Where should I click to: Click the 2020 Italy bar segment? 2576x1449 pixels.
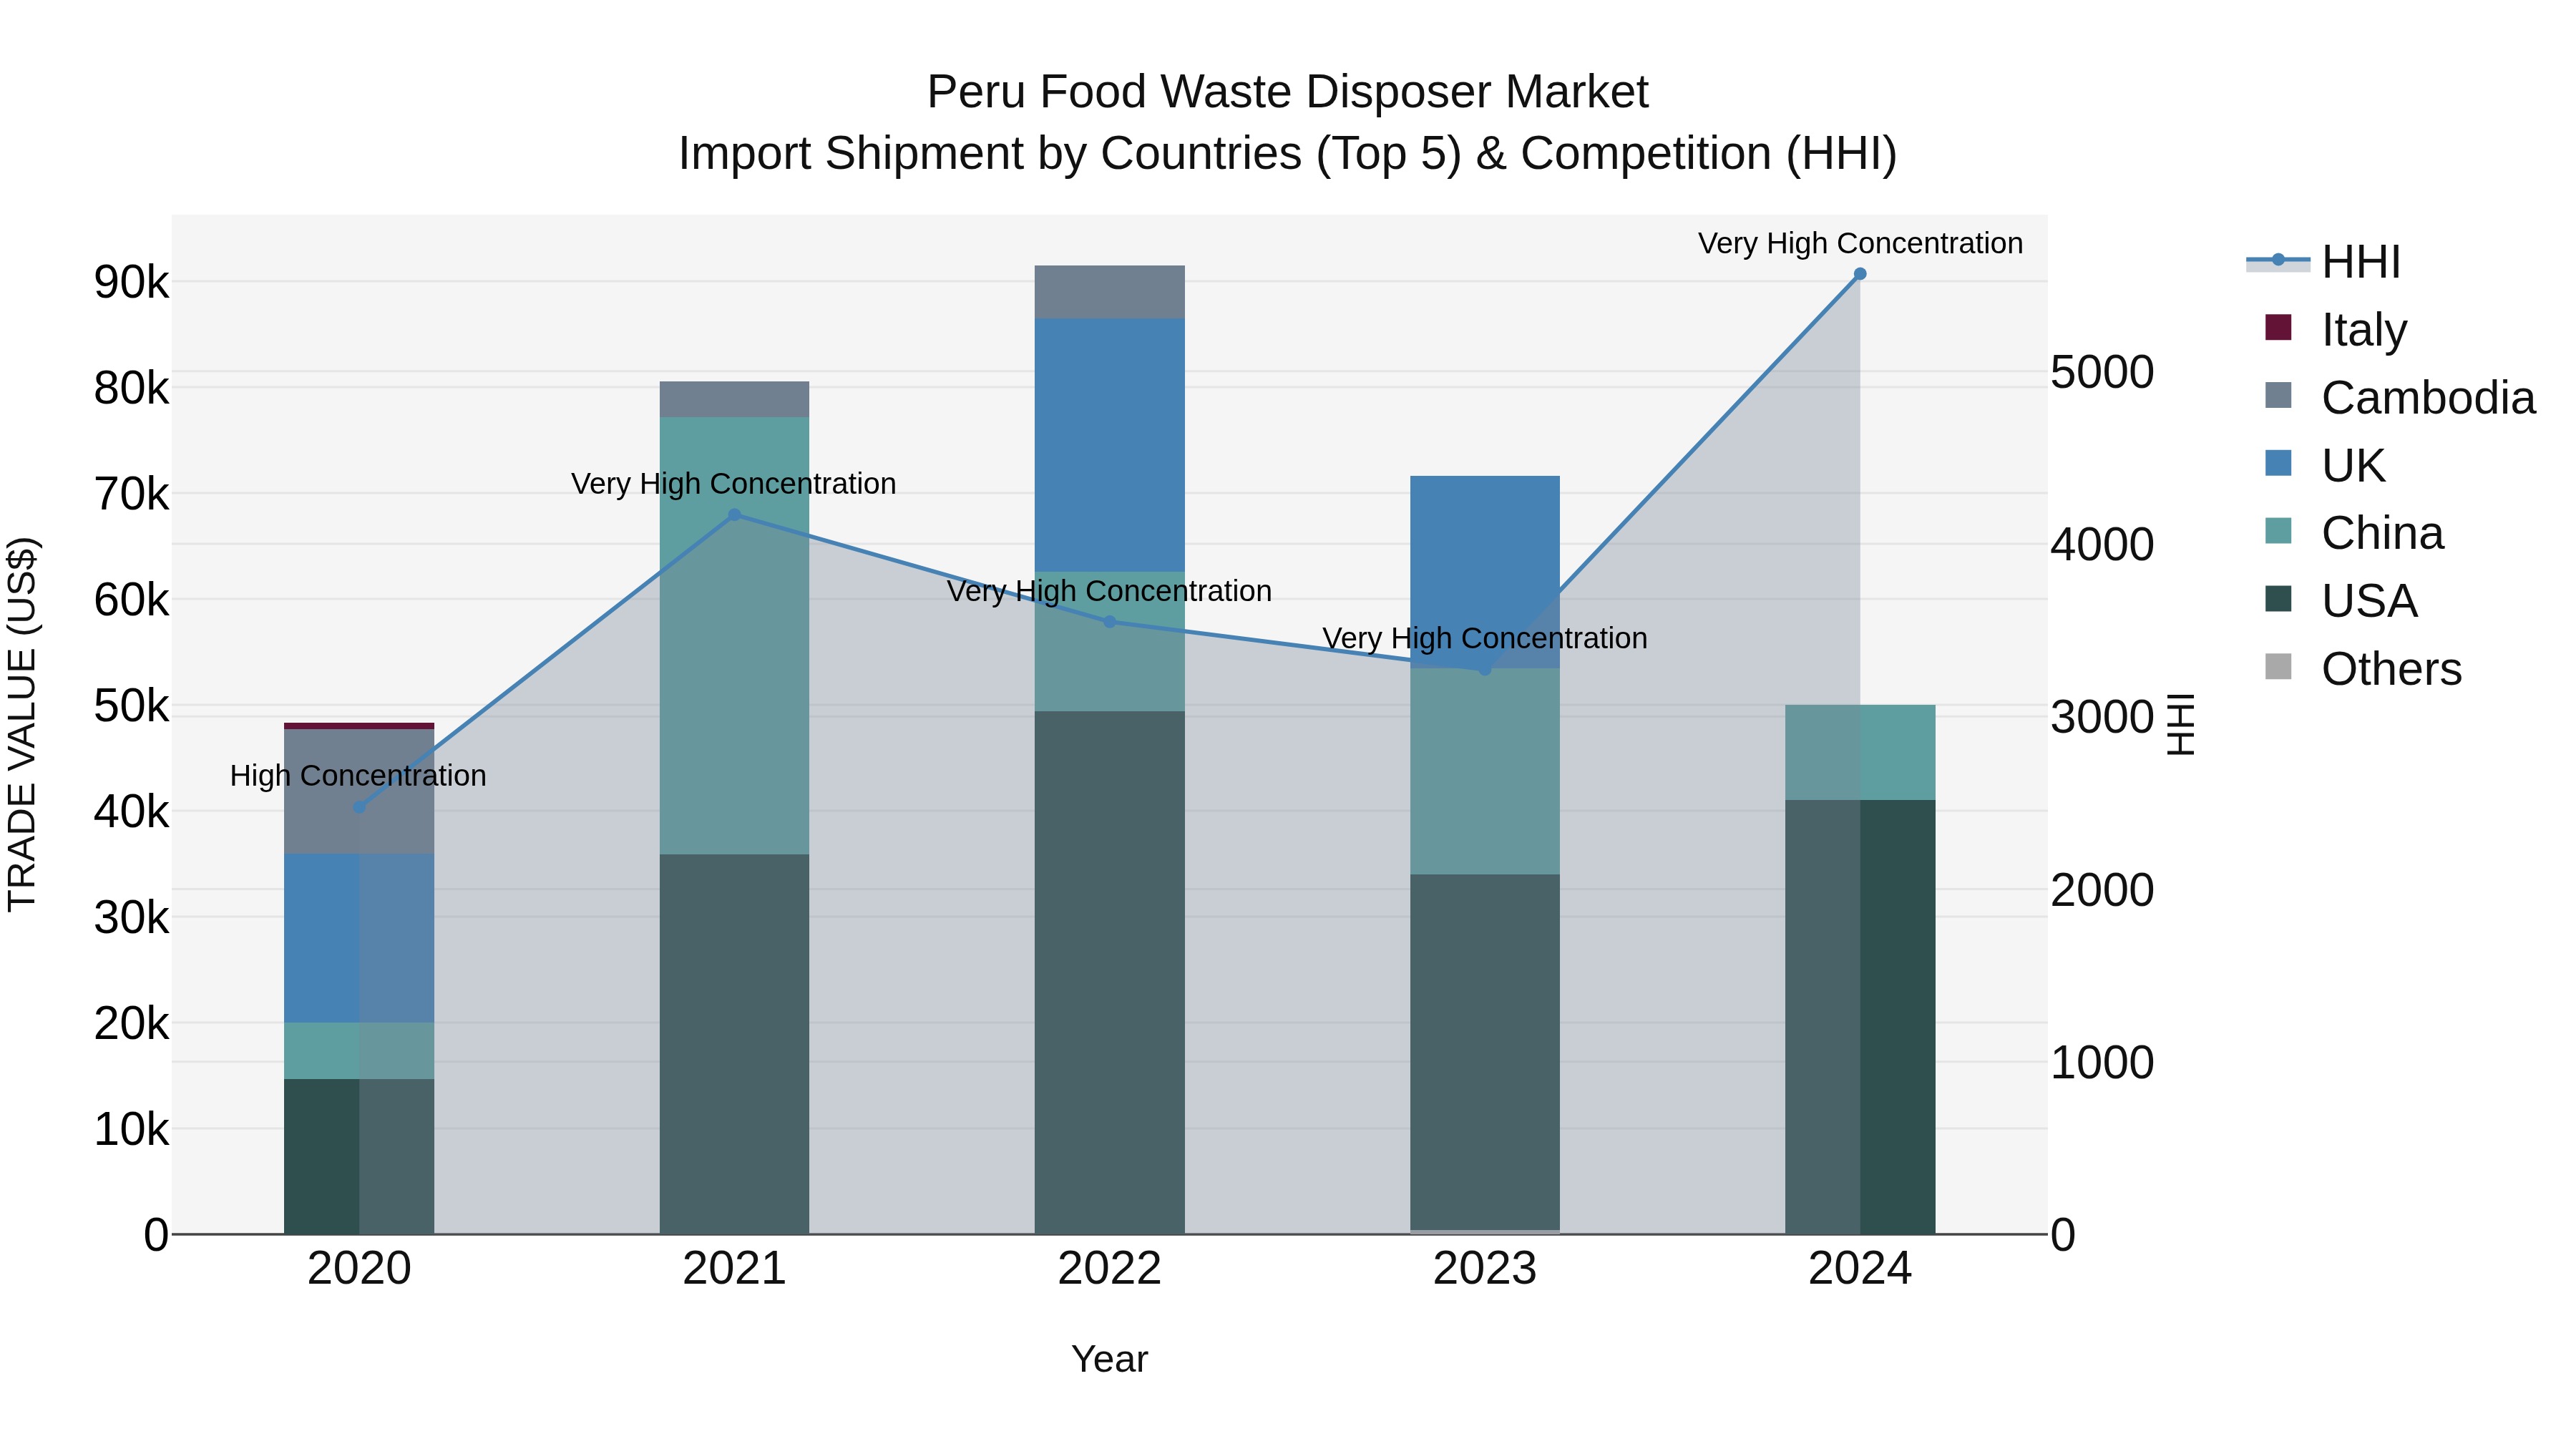(359, 726)
